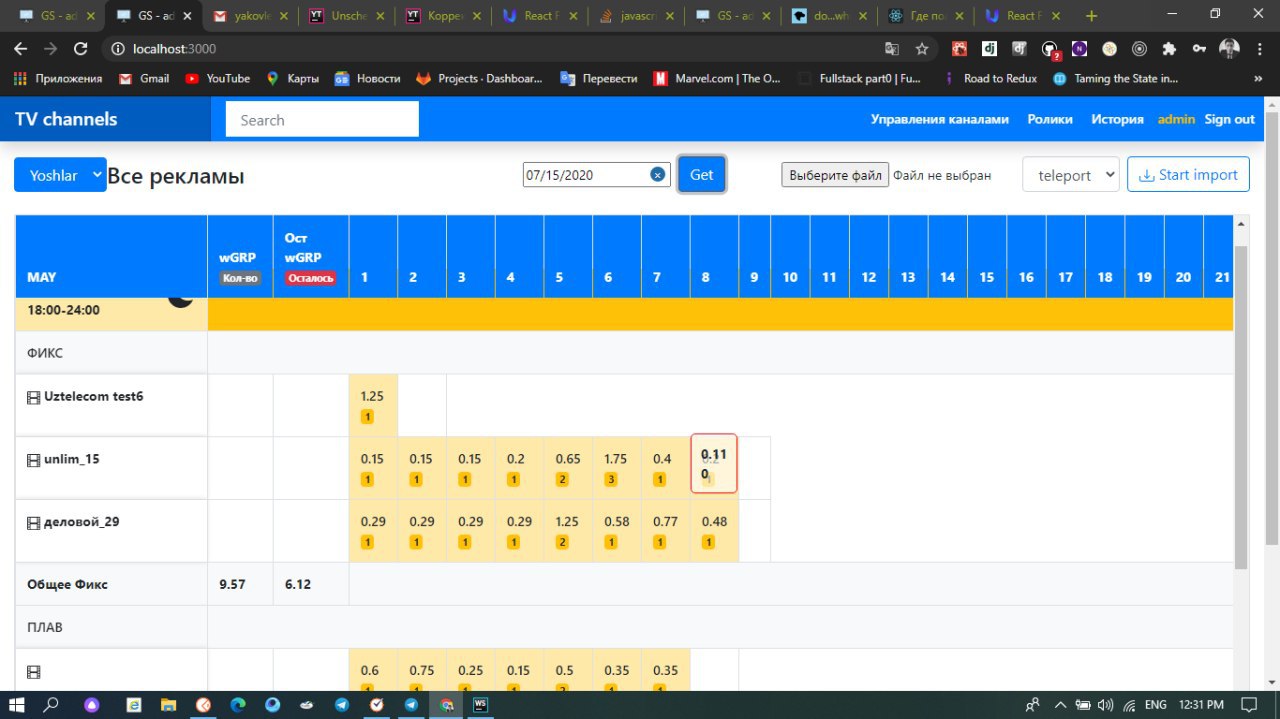Image resolution: width=1280 pixels, height=719 pixels.
Task: Click the 0.58 cell in деловой_29 row
Action: pos(617,531)
